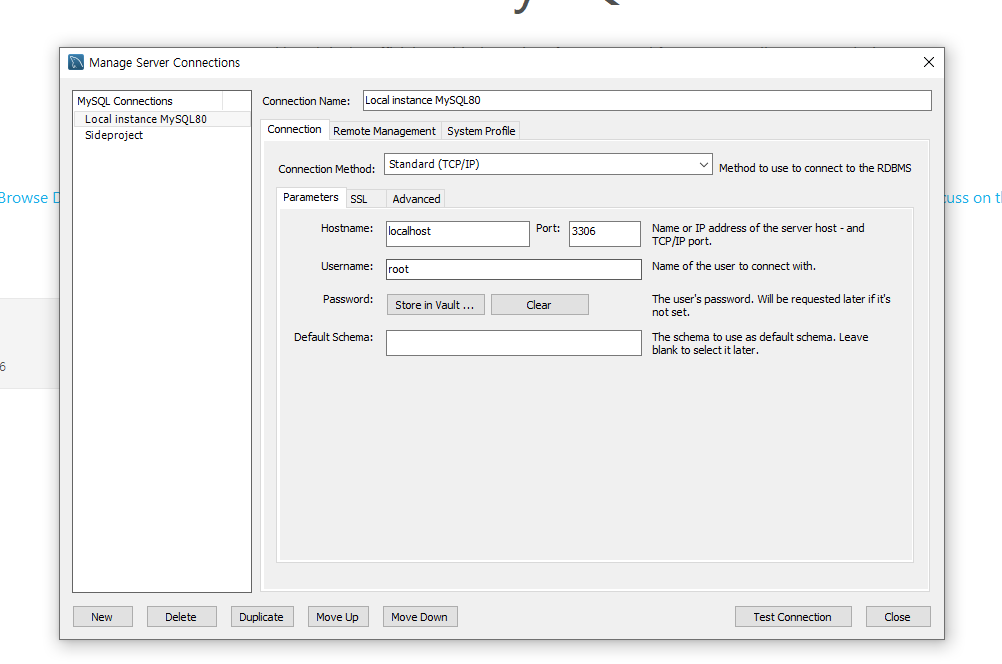Image resolution: width=1002 pixels, height=664 pixels.
Task: Select the Parameters sub-tab
Action: pyautogui.click(x=311, y=197)
